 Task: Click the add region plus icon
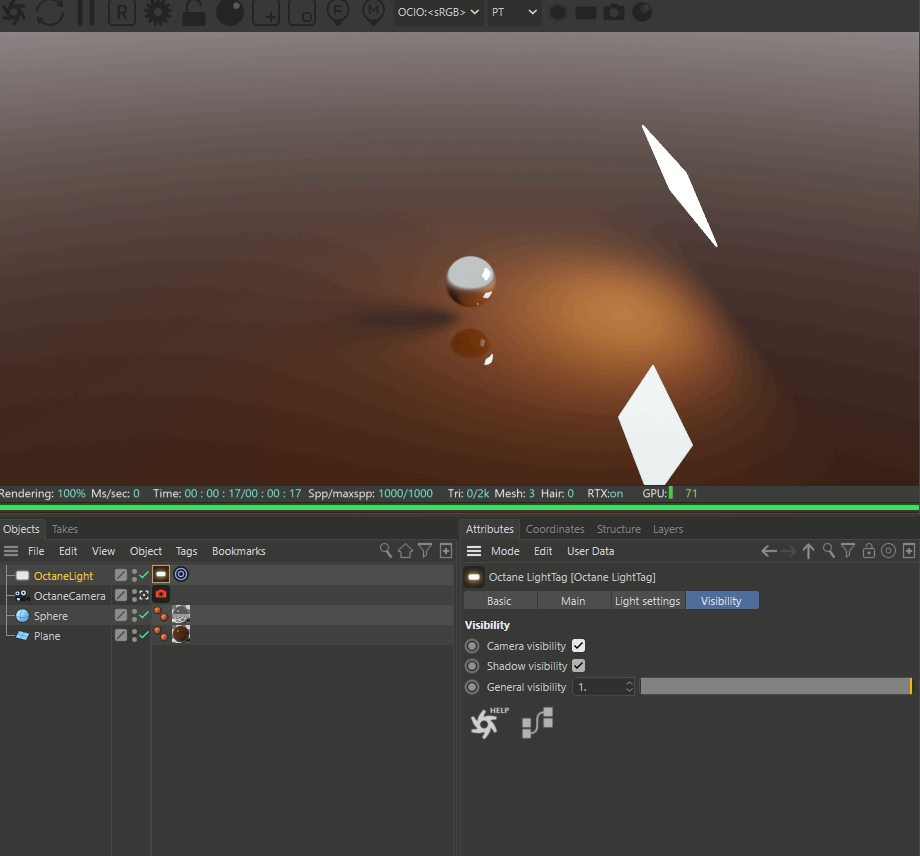[266, 12]
